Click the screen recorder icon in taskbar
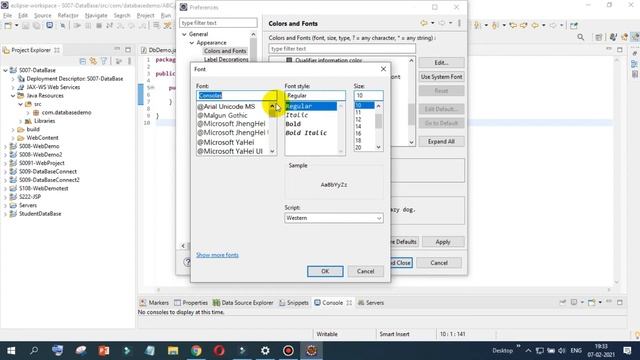Image resolution: width=640 pixels, height=360 pixels. [x=289, y=351]
